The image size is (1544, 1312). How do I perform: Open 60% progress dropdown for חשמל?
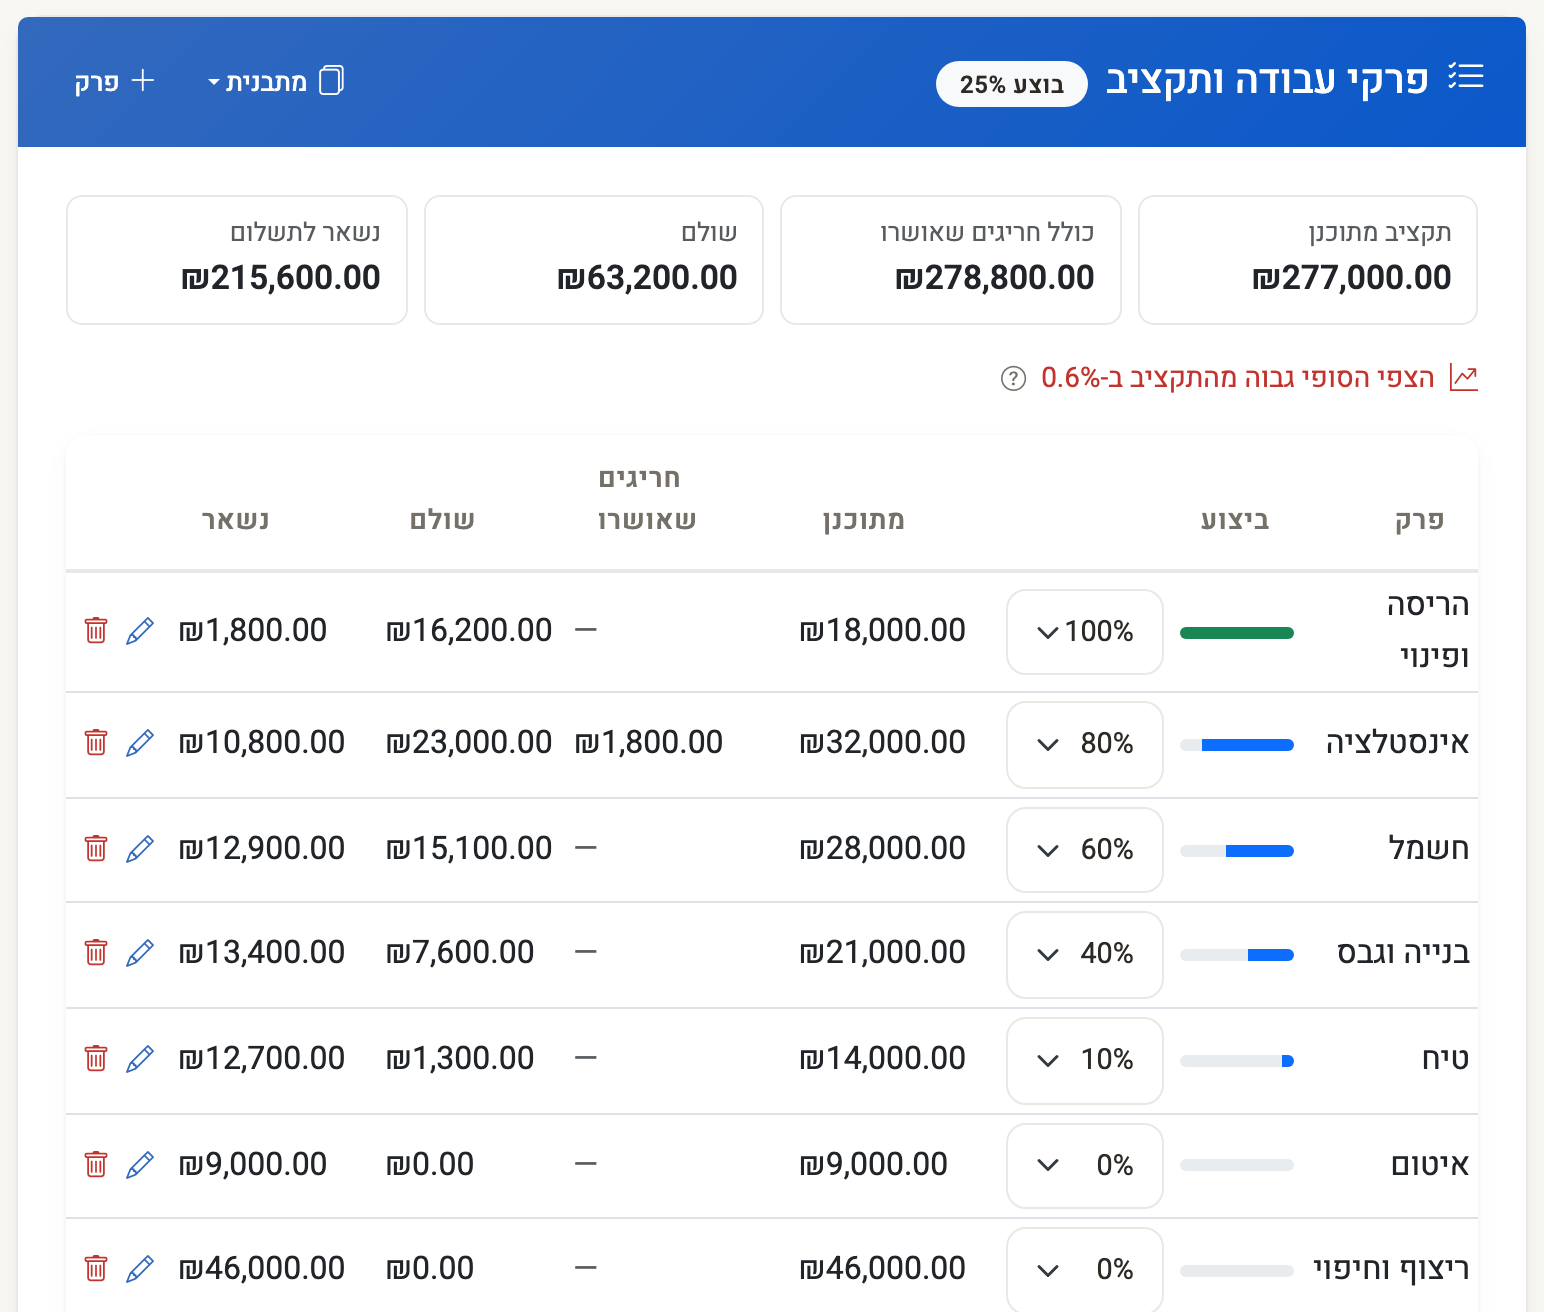pyautogui.click(x=1085, y=850)
